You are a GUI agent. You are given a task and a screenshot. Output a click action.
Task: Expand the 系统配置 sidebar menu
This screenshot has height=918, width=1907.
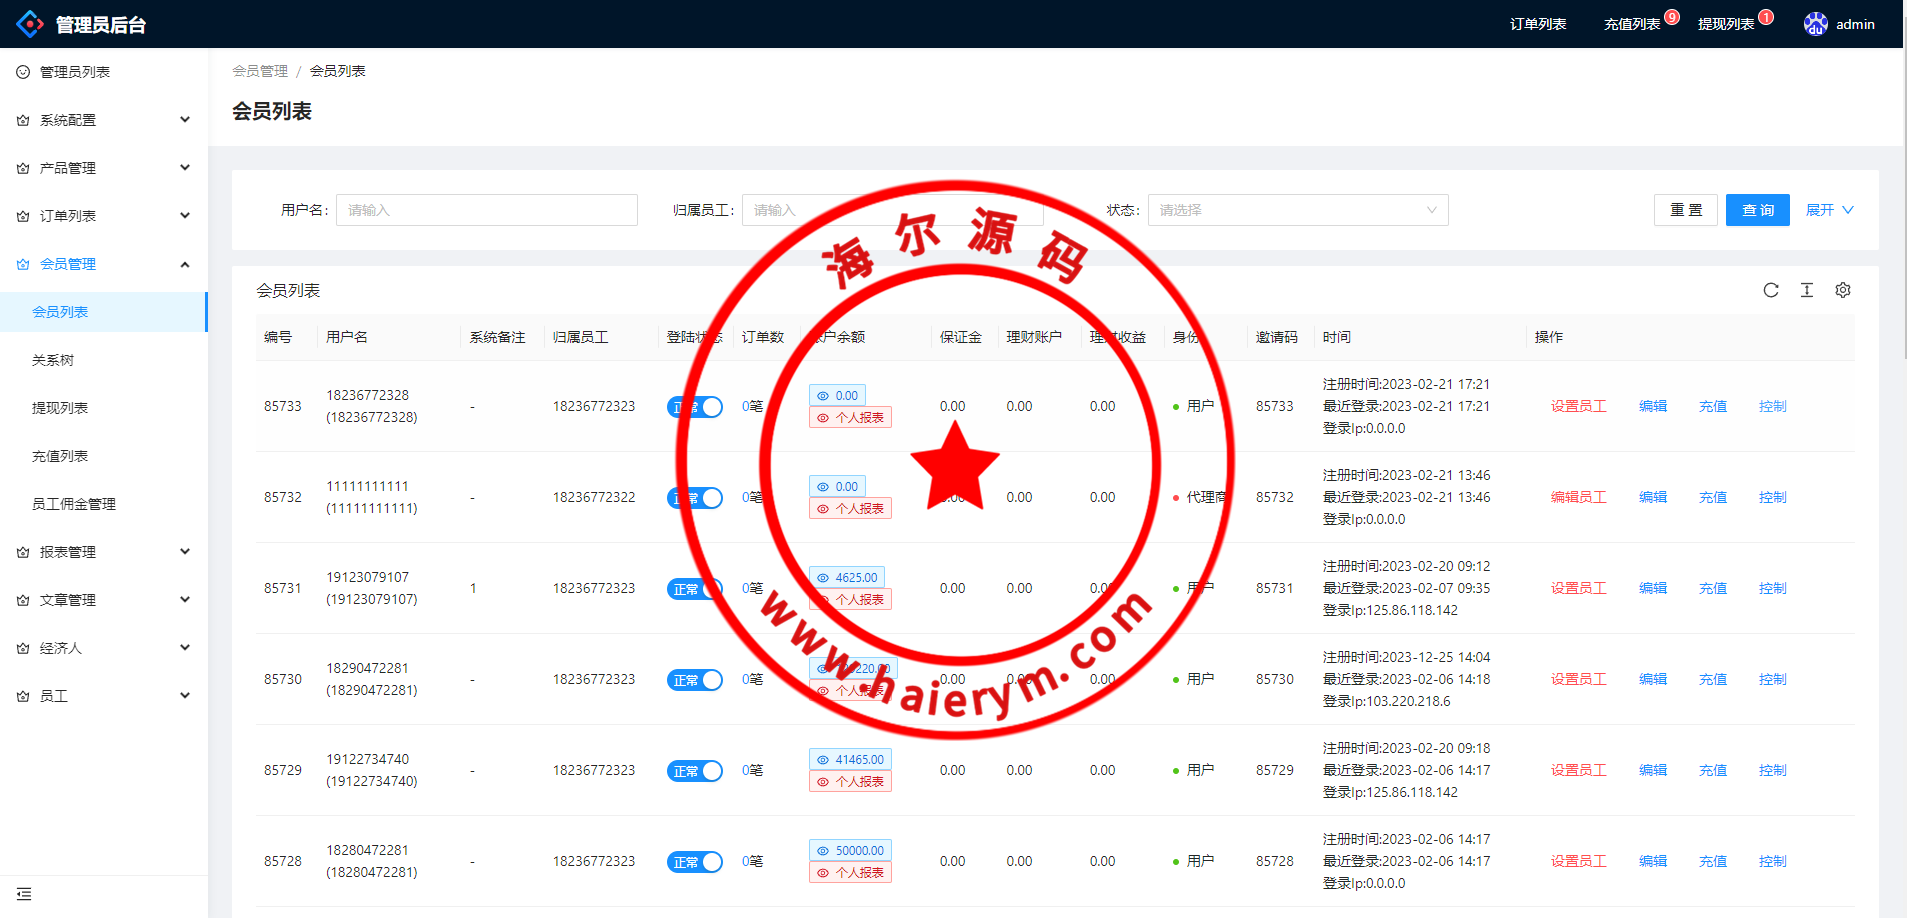[104, 120]
